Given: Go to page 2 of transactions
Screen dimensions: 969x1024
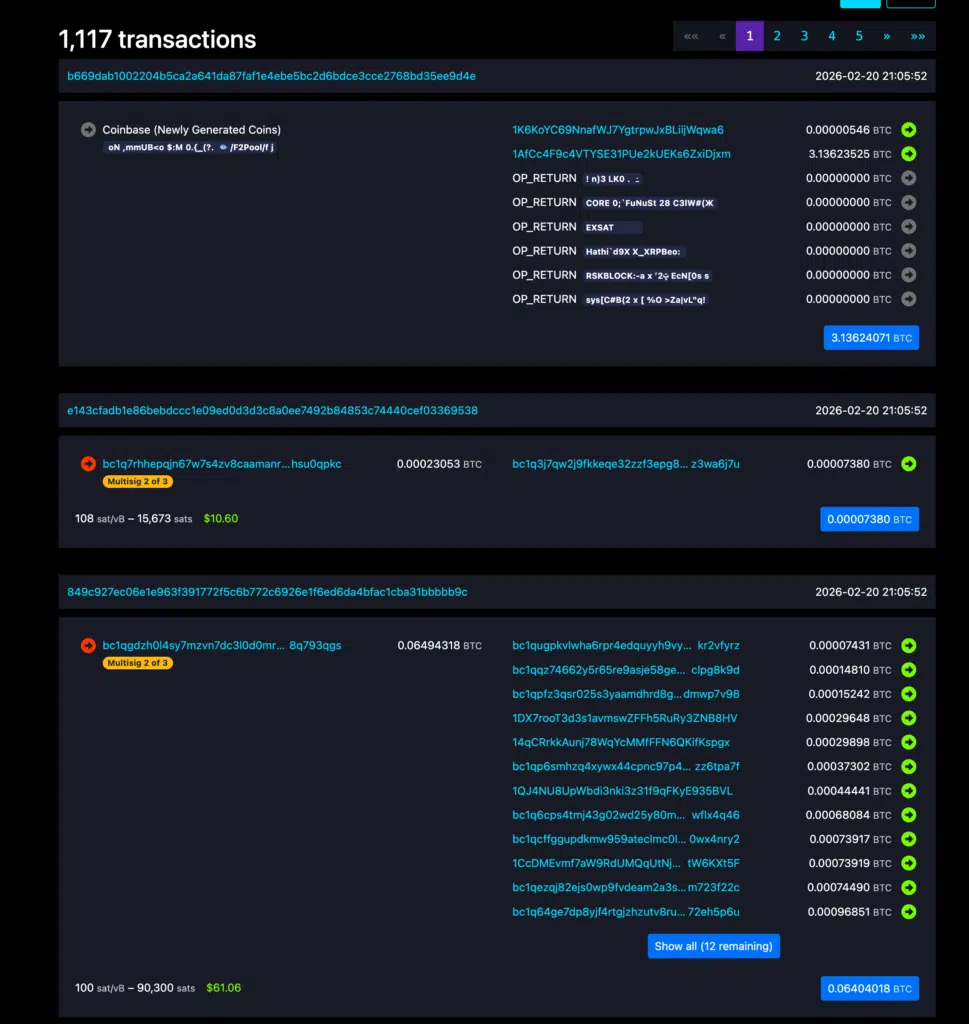Looking at the screenshot, I should pos(776,36).
